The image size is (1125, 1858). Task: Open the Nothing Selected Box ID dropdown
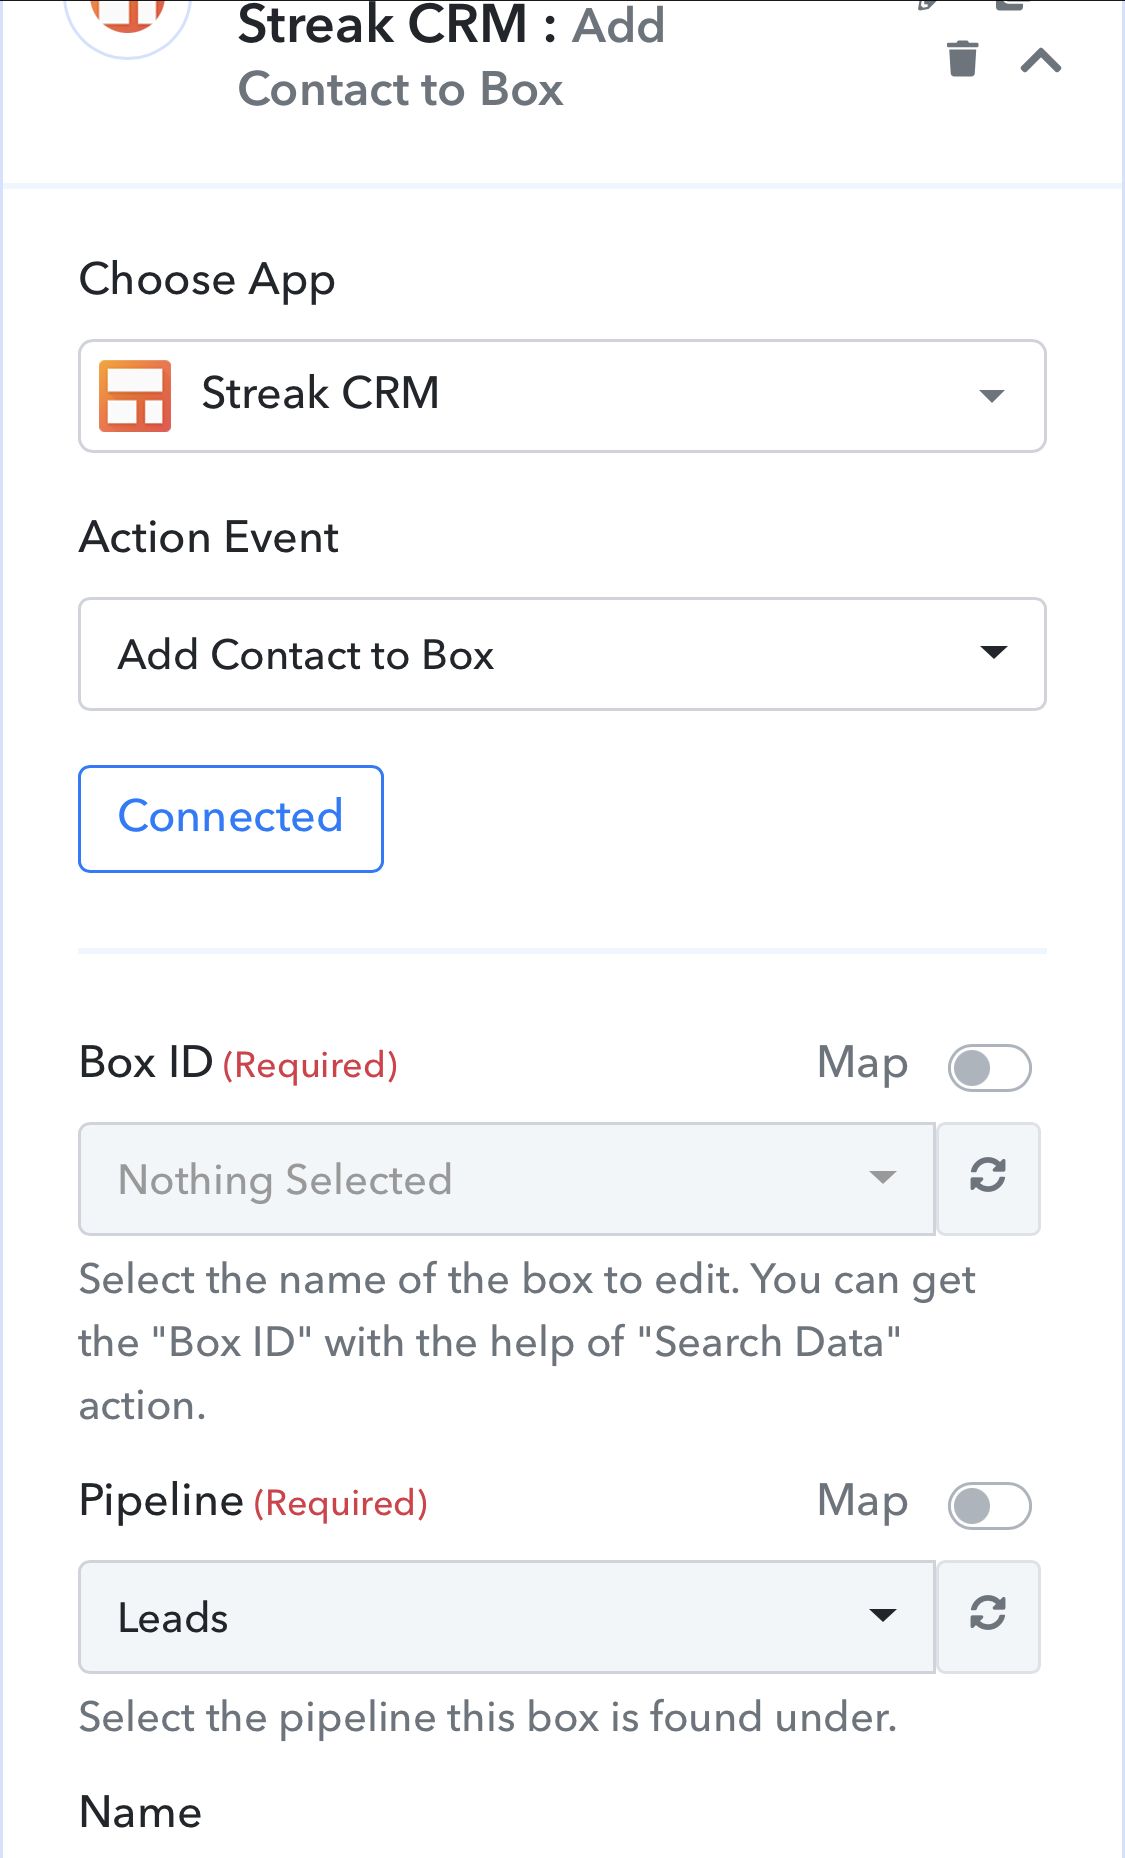pyautogui.click(x=507, y=1179)
